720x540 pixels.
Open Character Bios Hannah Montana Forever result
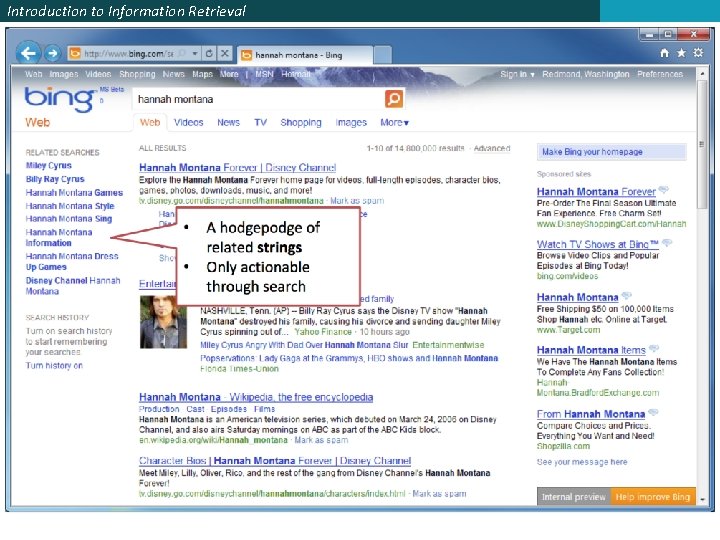(275, 461)
